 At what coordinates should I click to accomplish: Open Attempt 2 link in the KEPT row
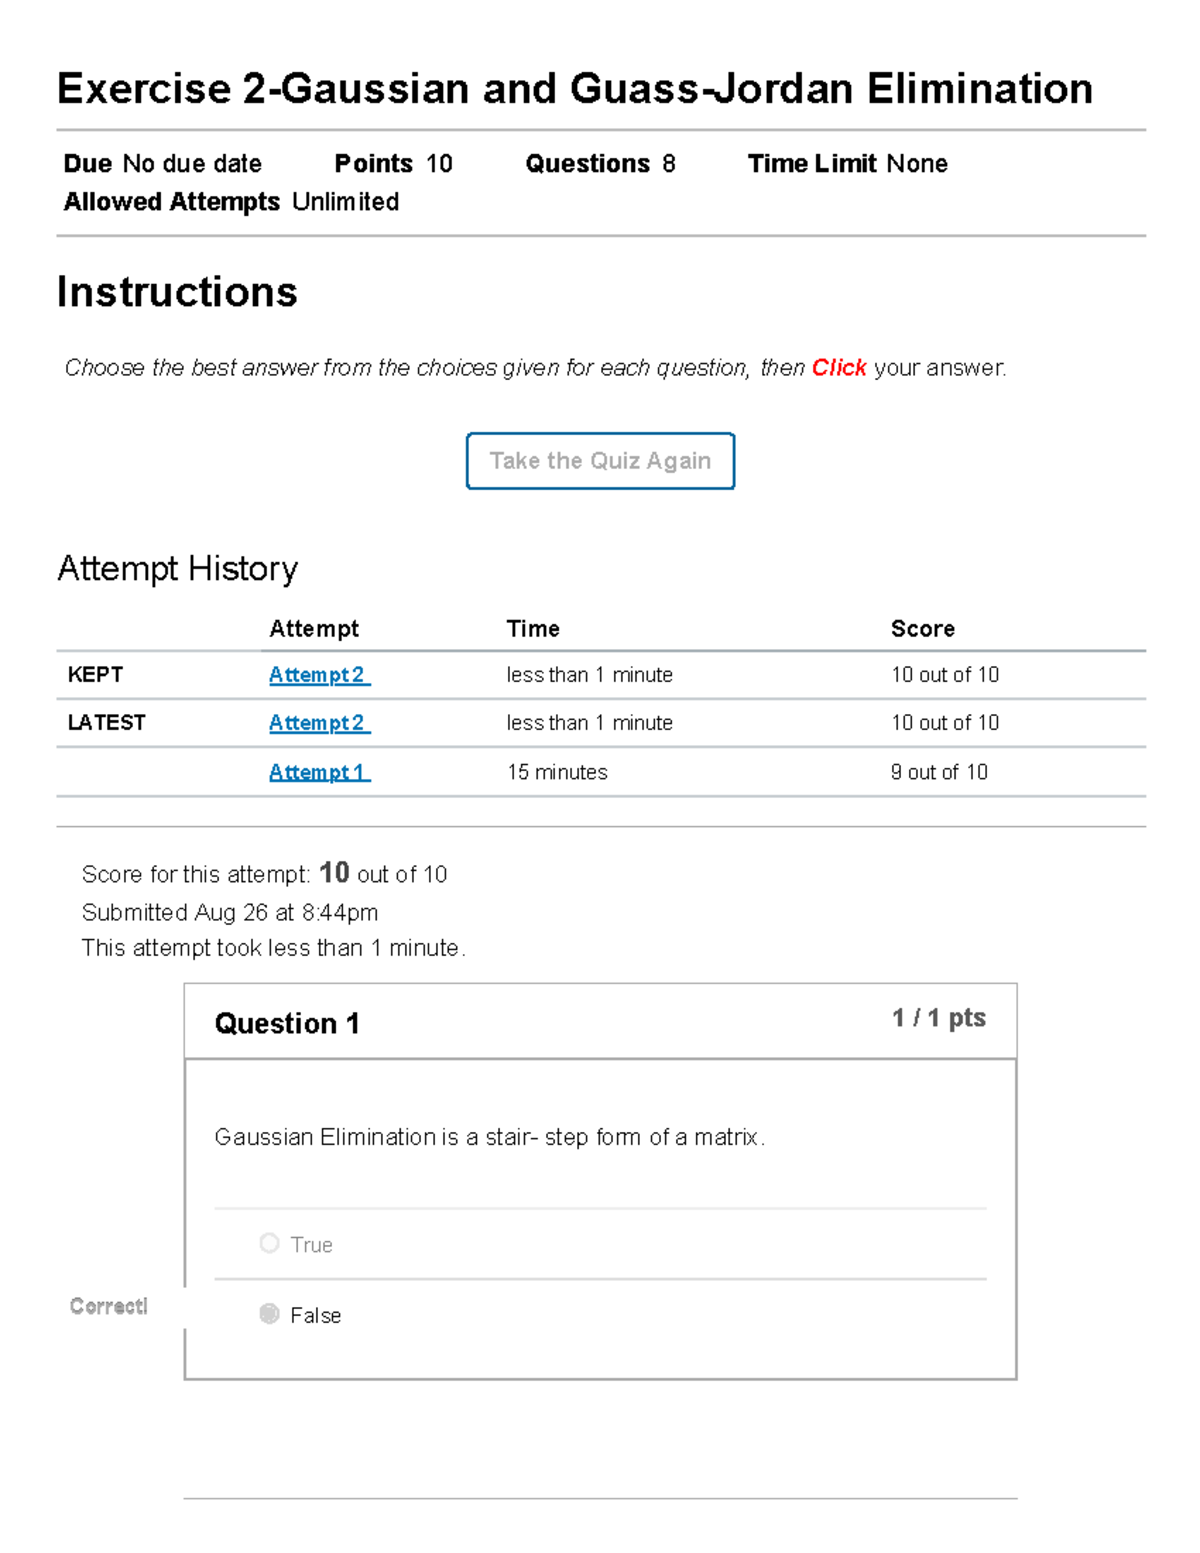[x=319, y=675]
